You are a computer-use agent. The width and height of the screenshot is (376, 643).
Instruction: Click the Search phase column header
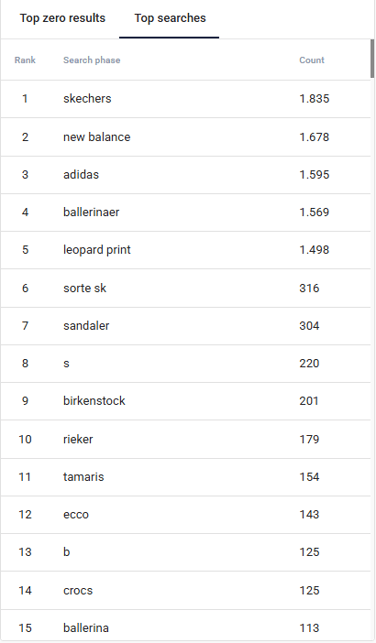[x=91, y=60]
